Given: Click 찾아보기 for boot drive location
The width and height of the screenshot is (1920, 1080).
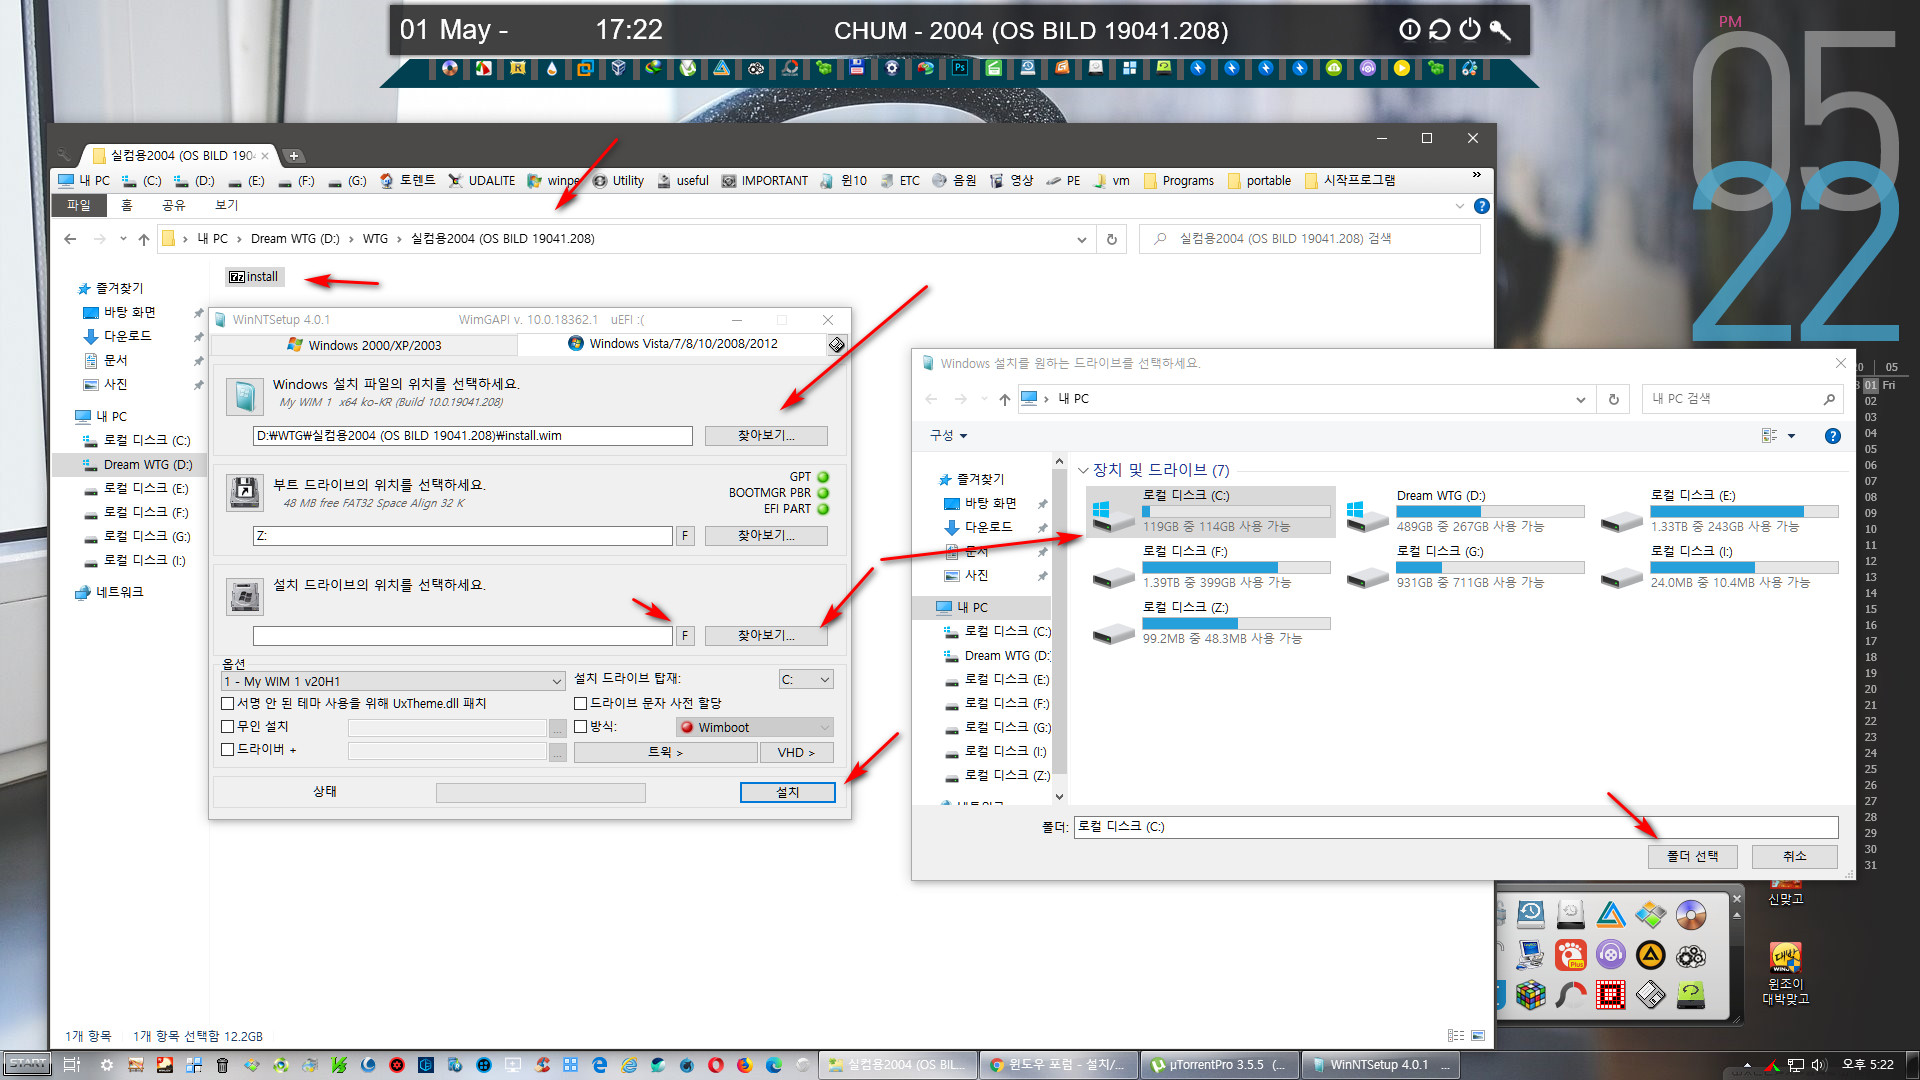Looking at the screenshot, I should tap(766, 536).
